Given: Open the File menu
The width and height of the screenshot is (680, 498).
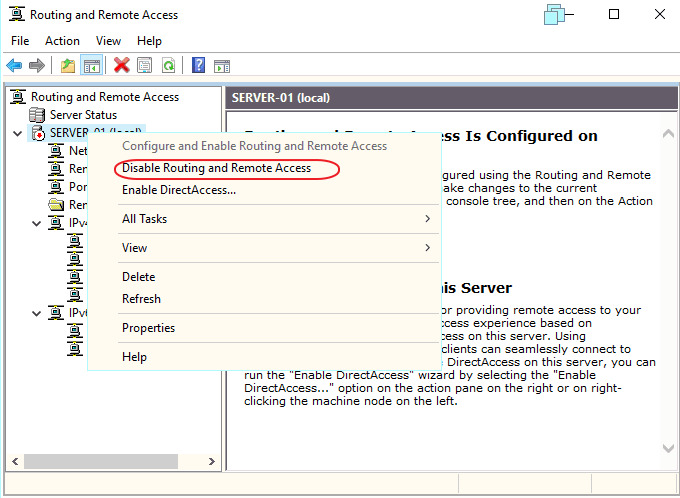Looking at the screenshot, I should pos(20,41).
